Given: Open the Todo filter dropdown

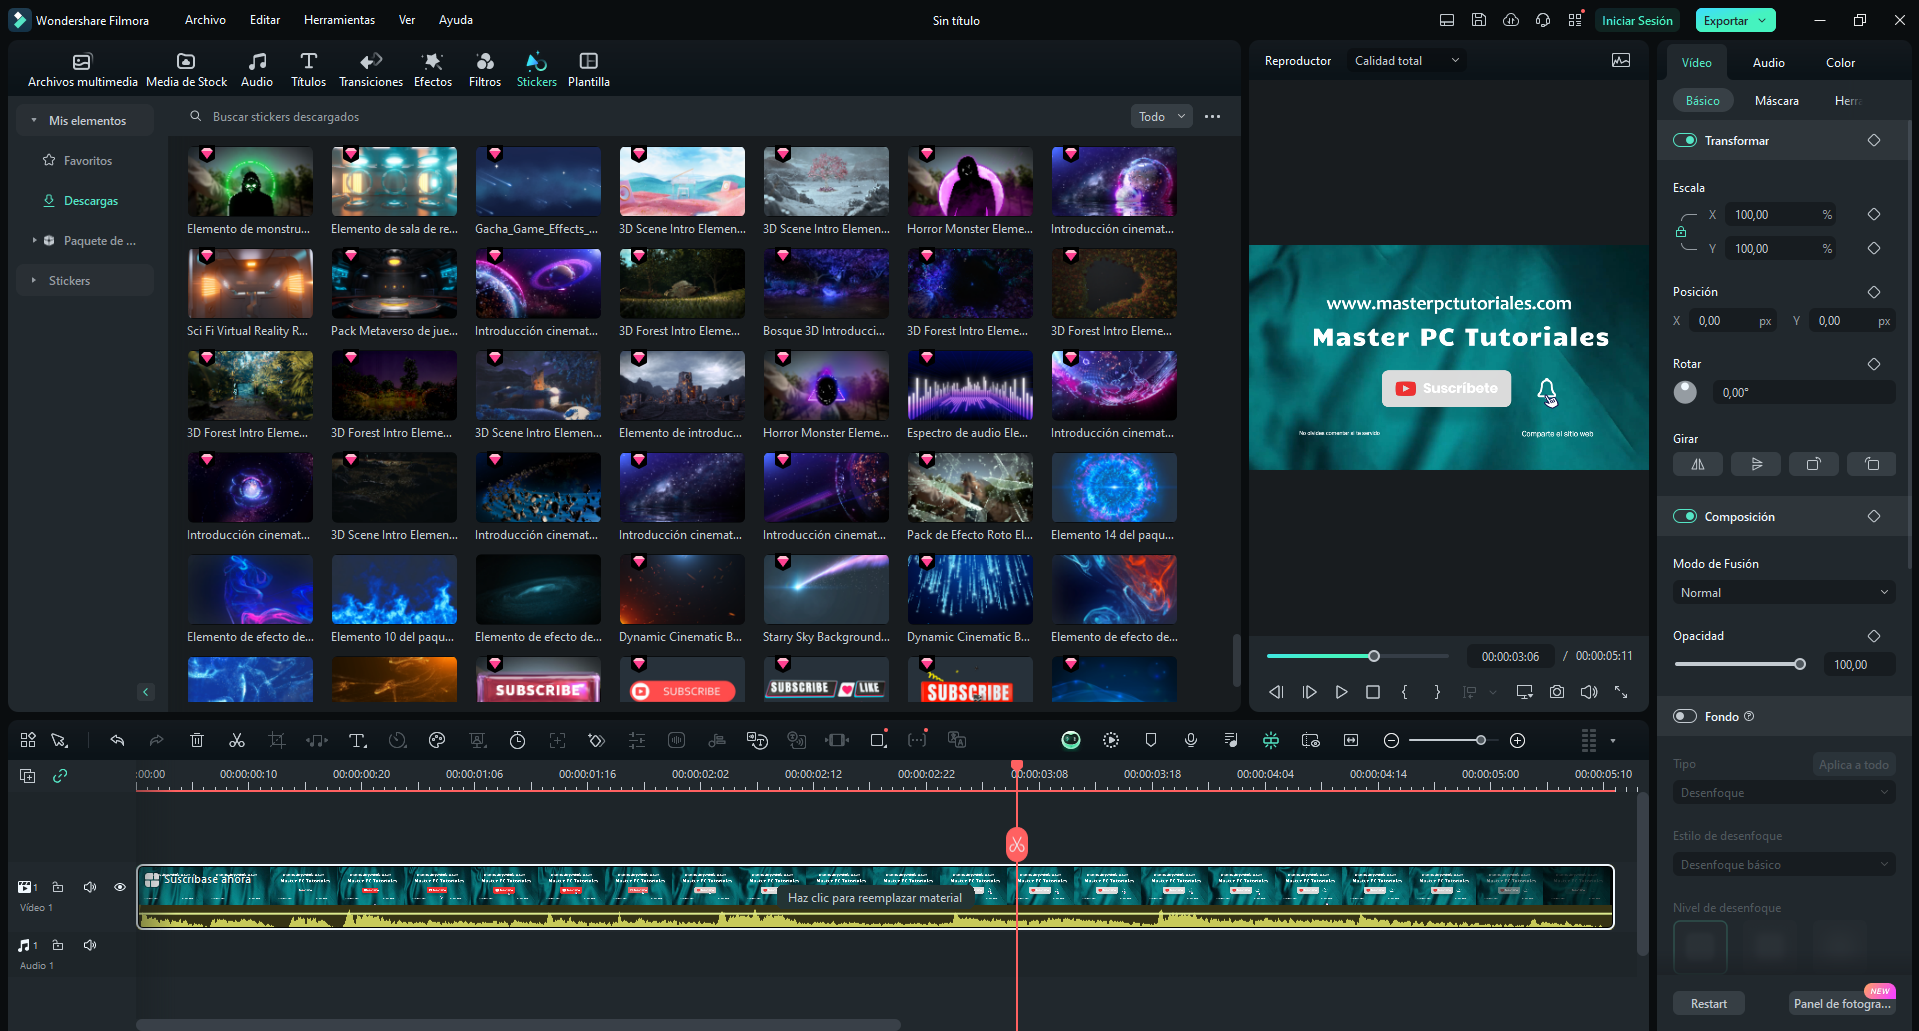Looking at the screenshot, I should tap(1162, 117).
